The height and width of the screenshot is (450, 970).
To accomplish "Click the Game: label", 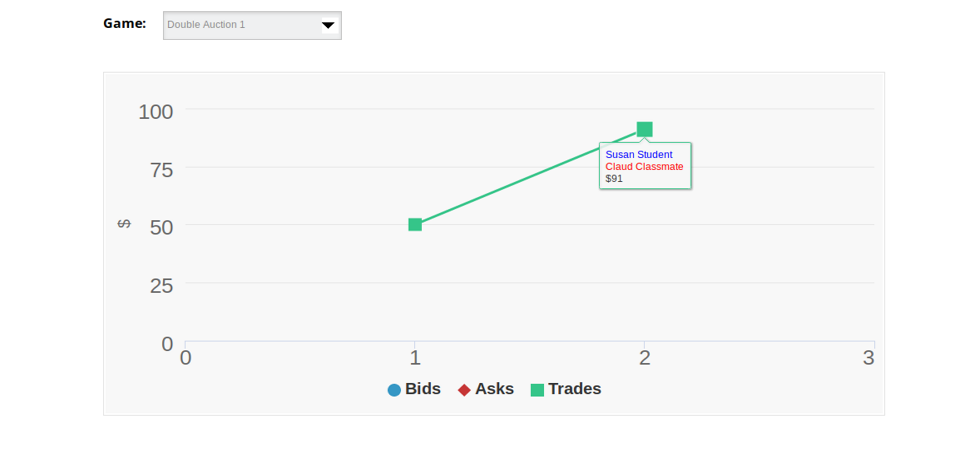I will (125, 24).
